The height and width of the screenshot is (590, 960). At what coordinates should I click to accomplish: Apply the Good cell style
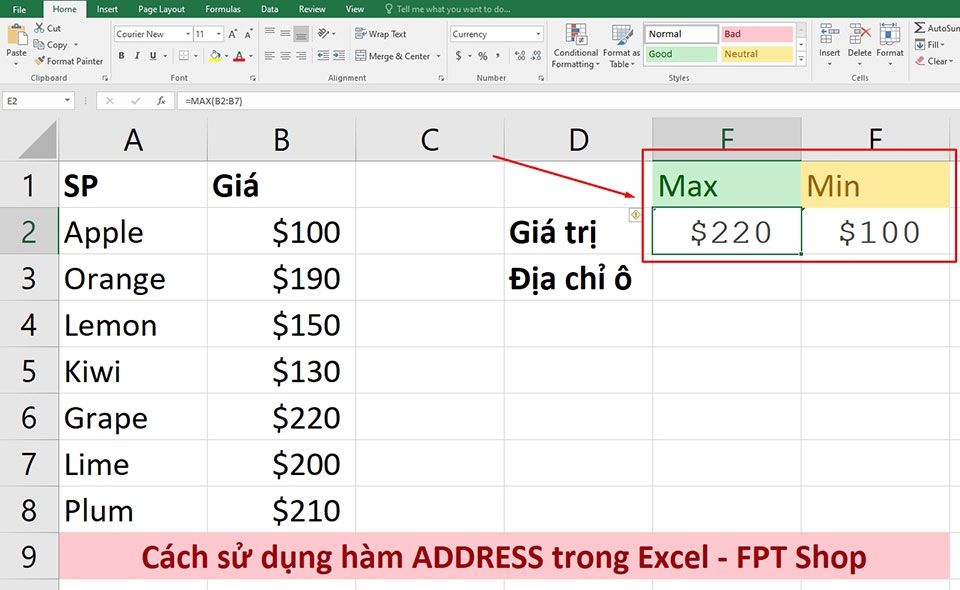(x=680, y=53)
